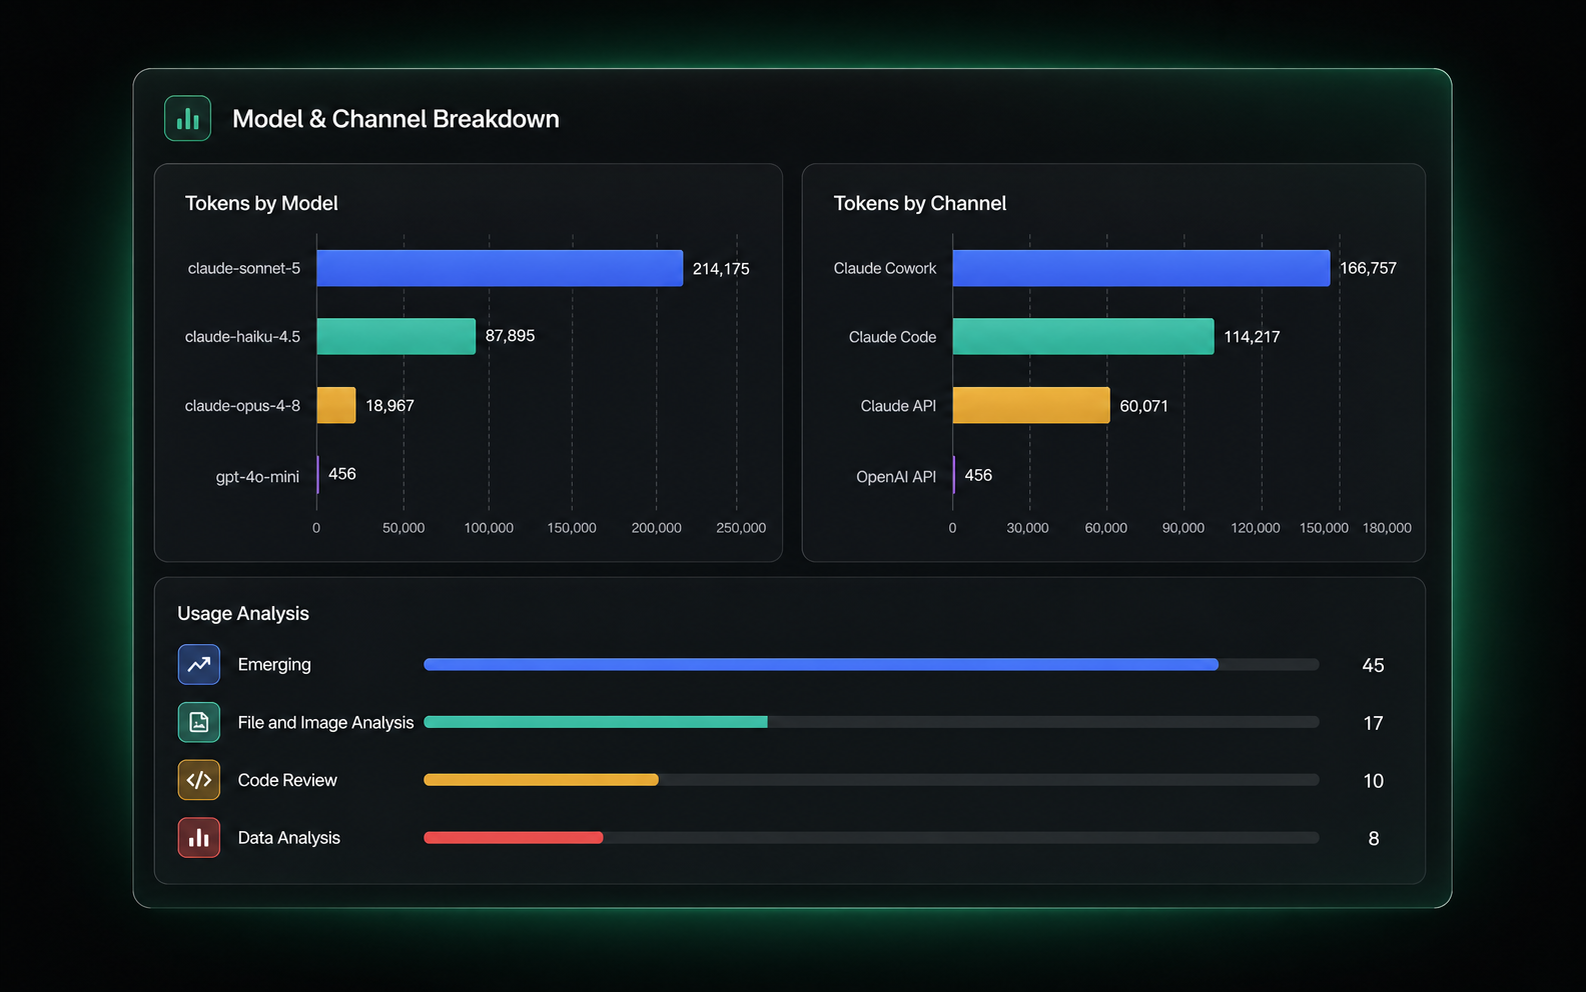Click the 50,000 axis tick label
The image size is (1586, 992).
404,528
